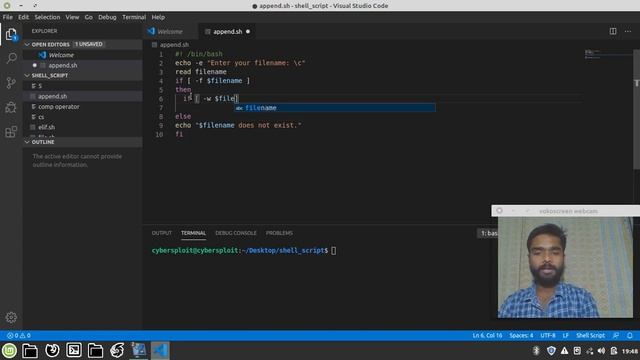Switch to the Problems panel tab
640x360 pixels.
click(x=279, y=233)
